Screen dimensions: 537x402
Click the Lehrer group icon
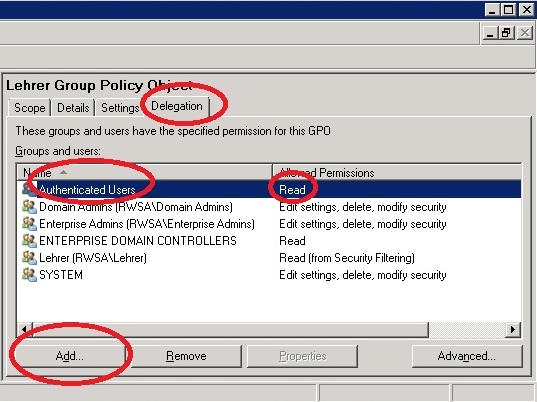pyautogui.click(x=29, y=258)
